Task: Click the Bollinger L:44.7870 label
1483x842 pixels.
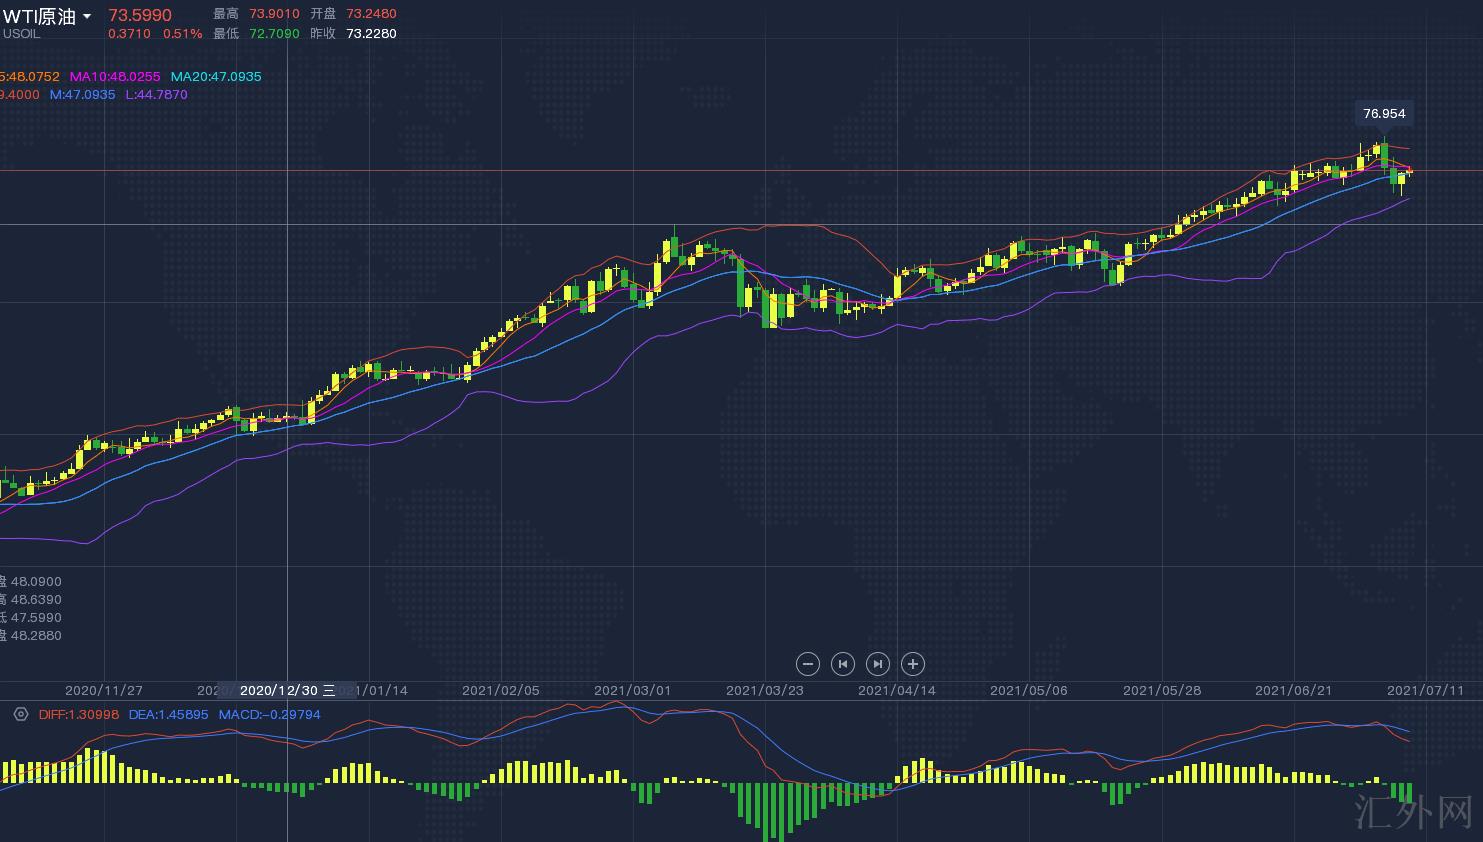Action: coord(156,95)
